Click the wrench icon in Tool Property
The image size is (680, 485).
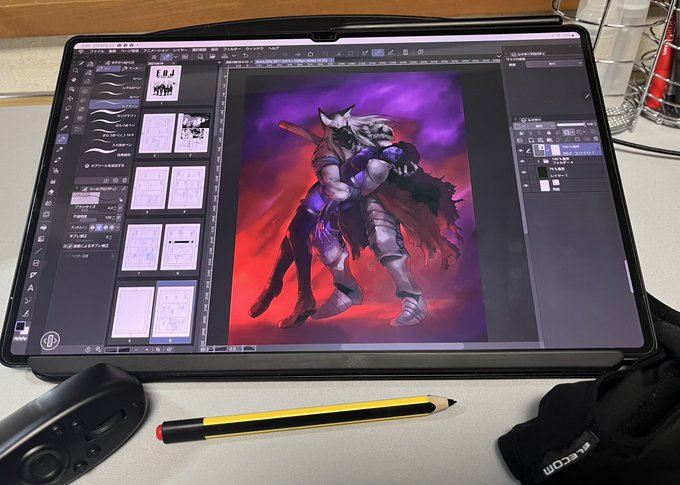pos(124,188)
